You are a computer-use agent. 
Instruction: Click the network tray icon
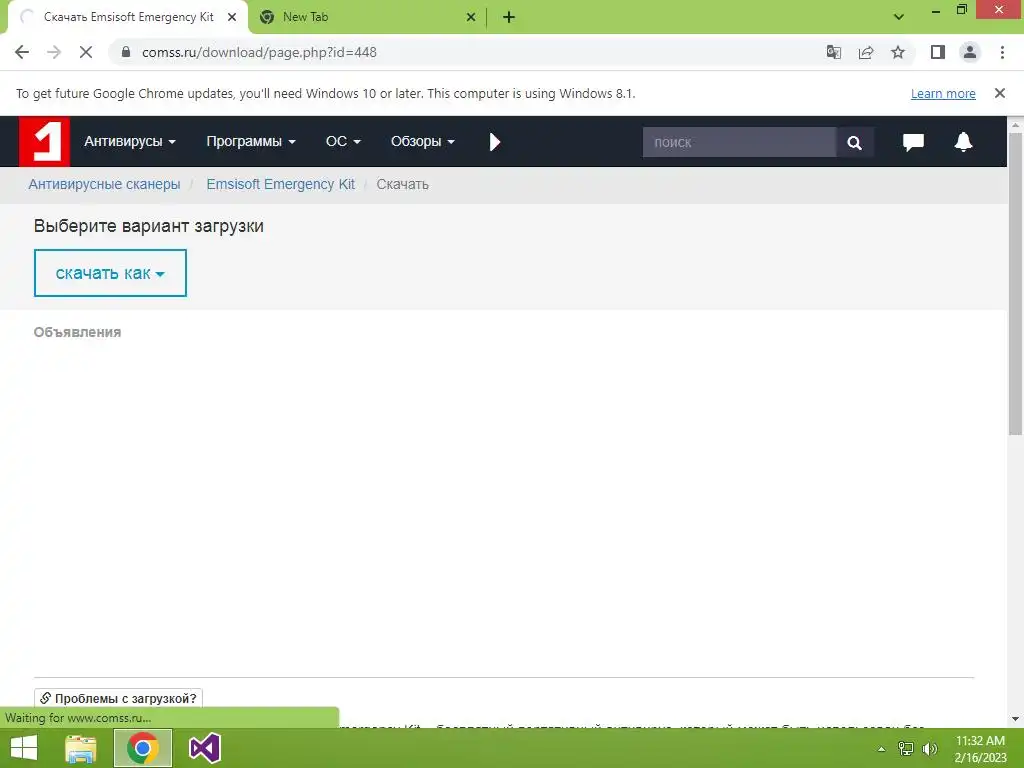pyautogui.click(x=906, y=749)
